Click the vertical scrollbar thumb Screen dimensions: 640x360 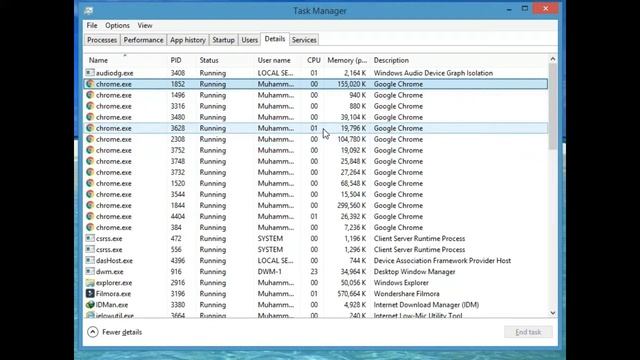(553, 106)
